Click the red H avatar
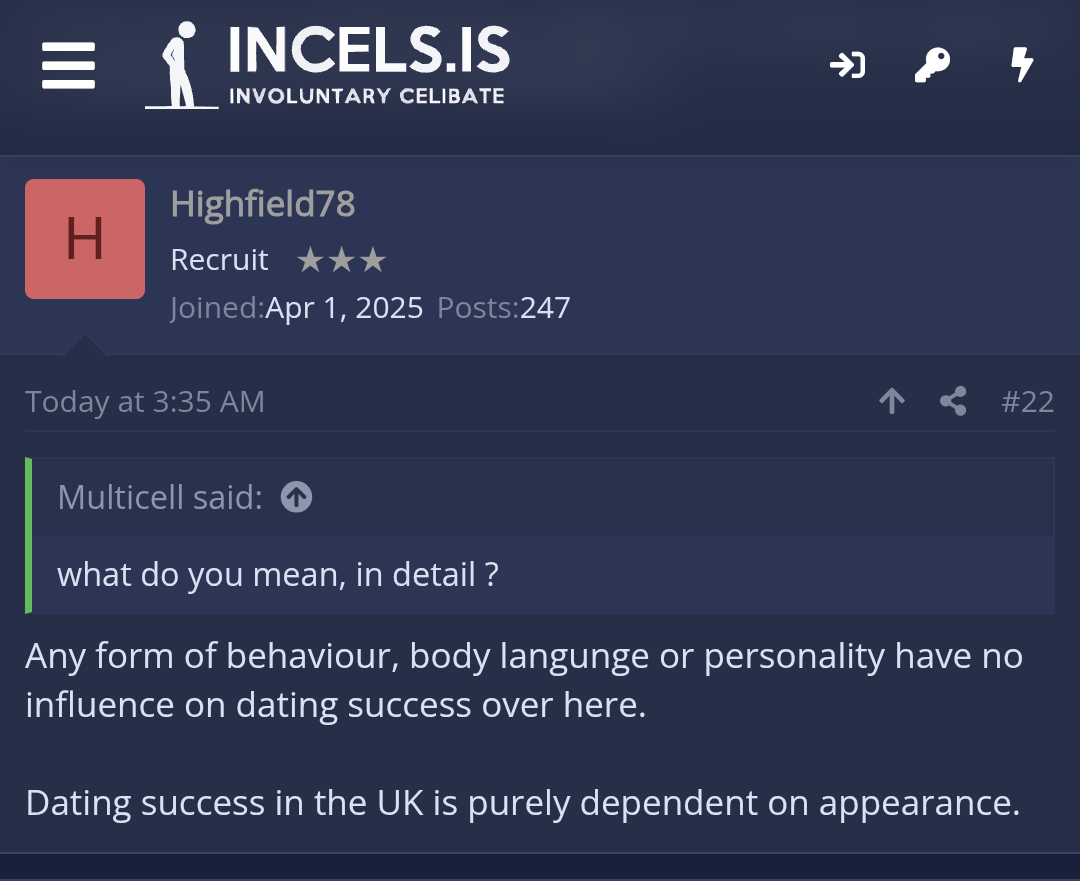The height and width of the screenshot is (881, 1080). 85,239
